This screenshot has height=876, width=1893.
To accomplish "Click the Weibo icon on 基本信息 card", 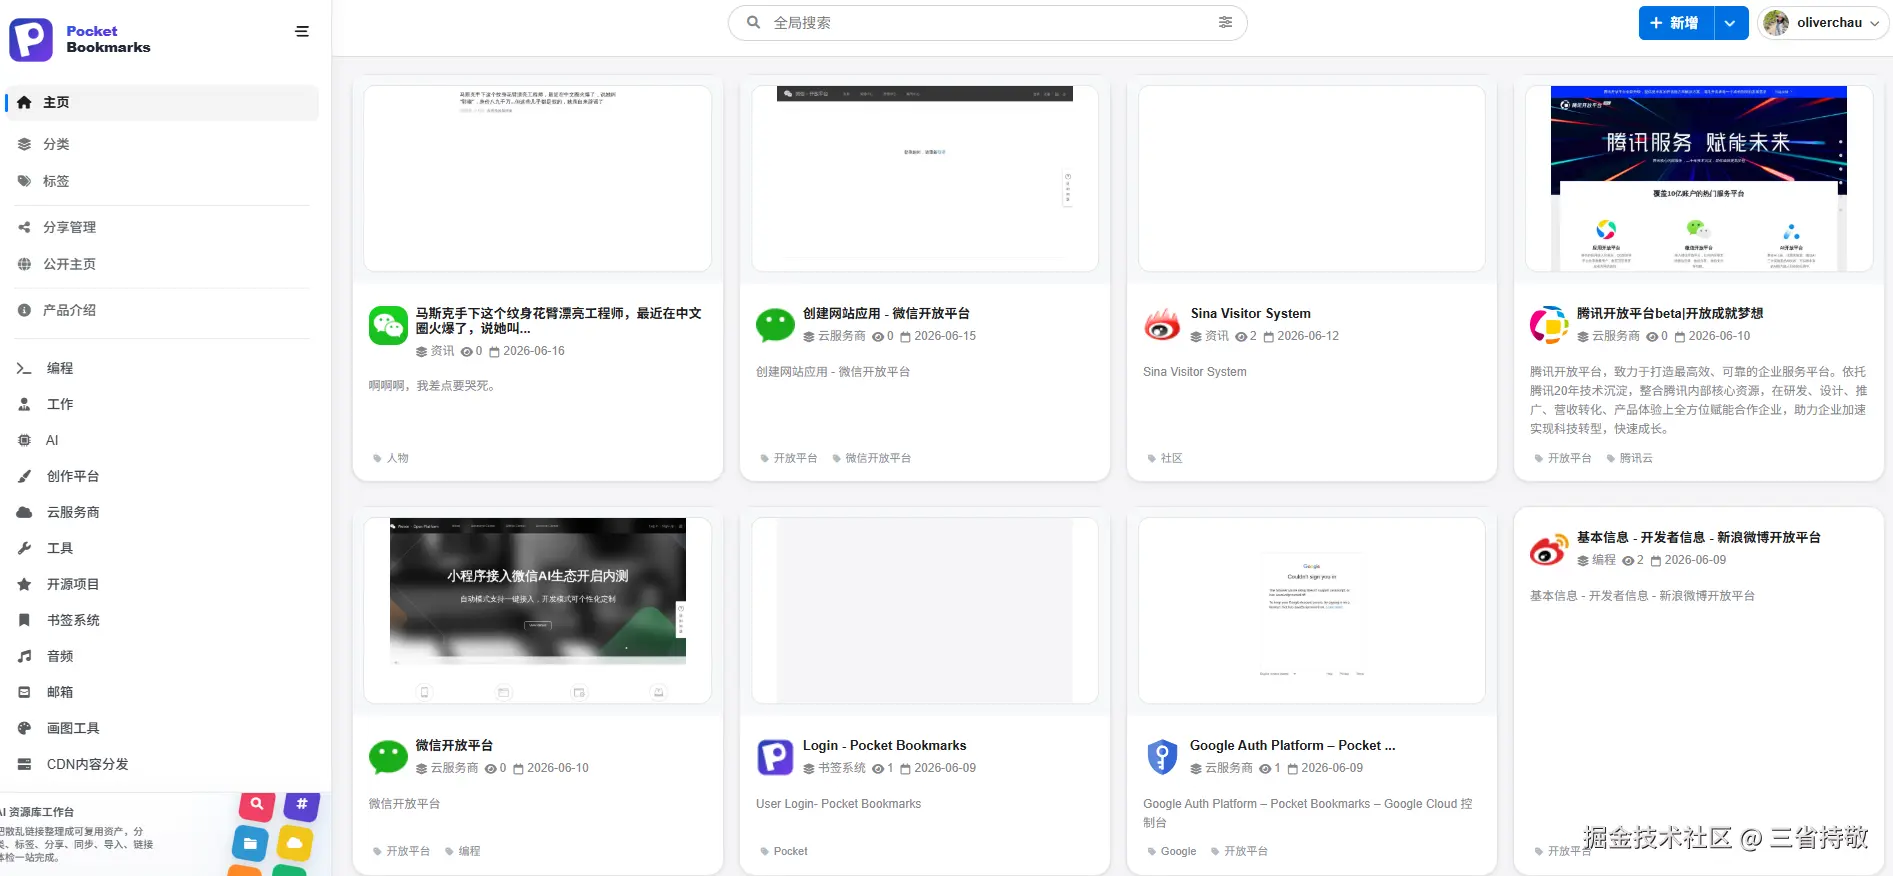I will (x=1549, y=549).
